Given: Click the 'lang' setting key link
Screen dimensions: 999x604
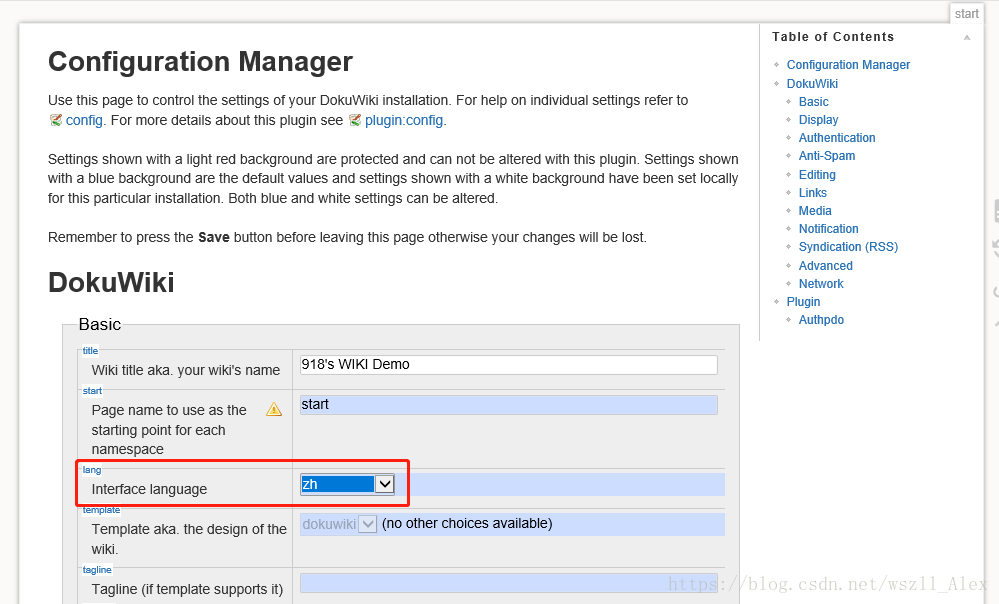Looking at the screenshot, I should coord(92,470).
